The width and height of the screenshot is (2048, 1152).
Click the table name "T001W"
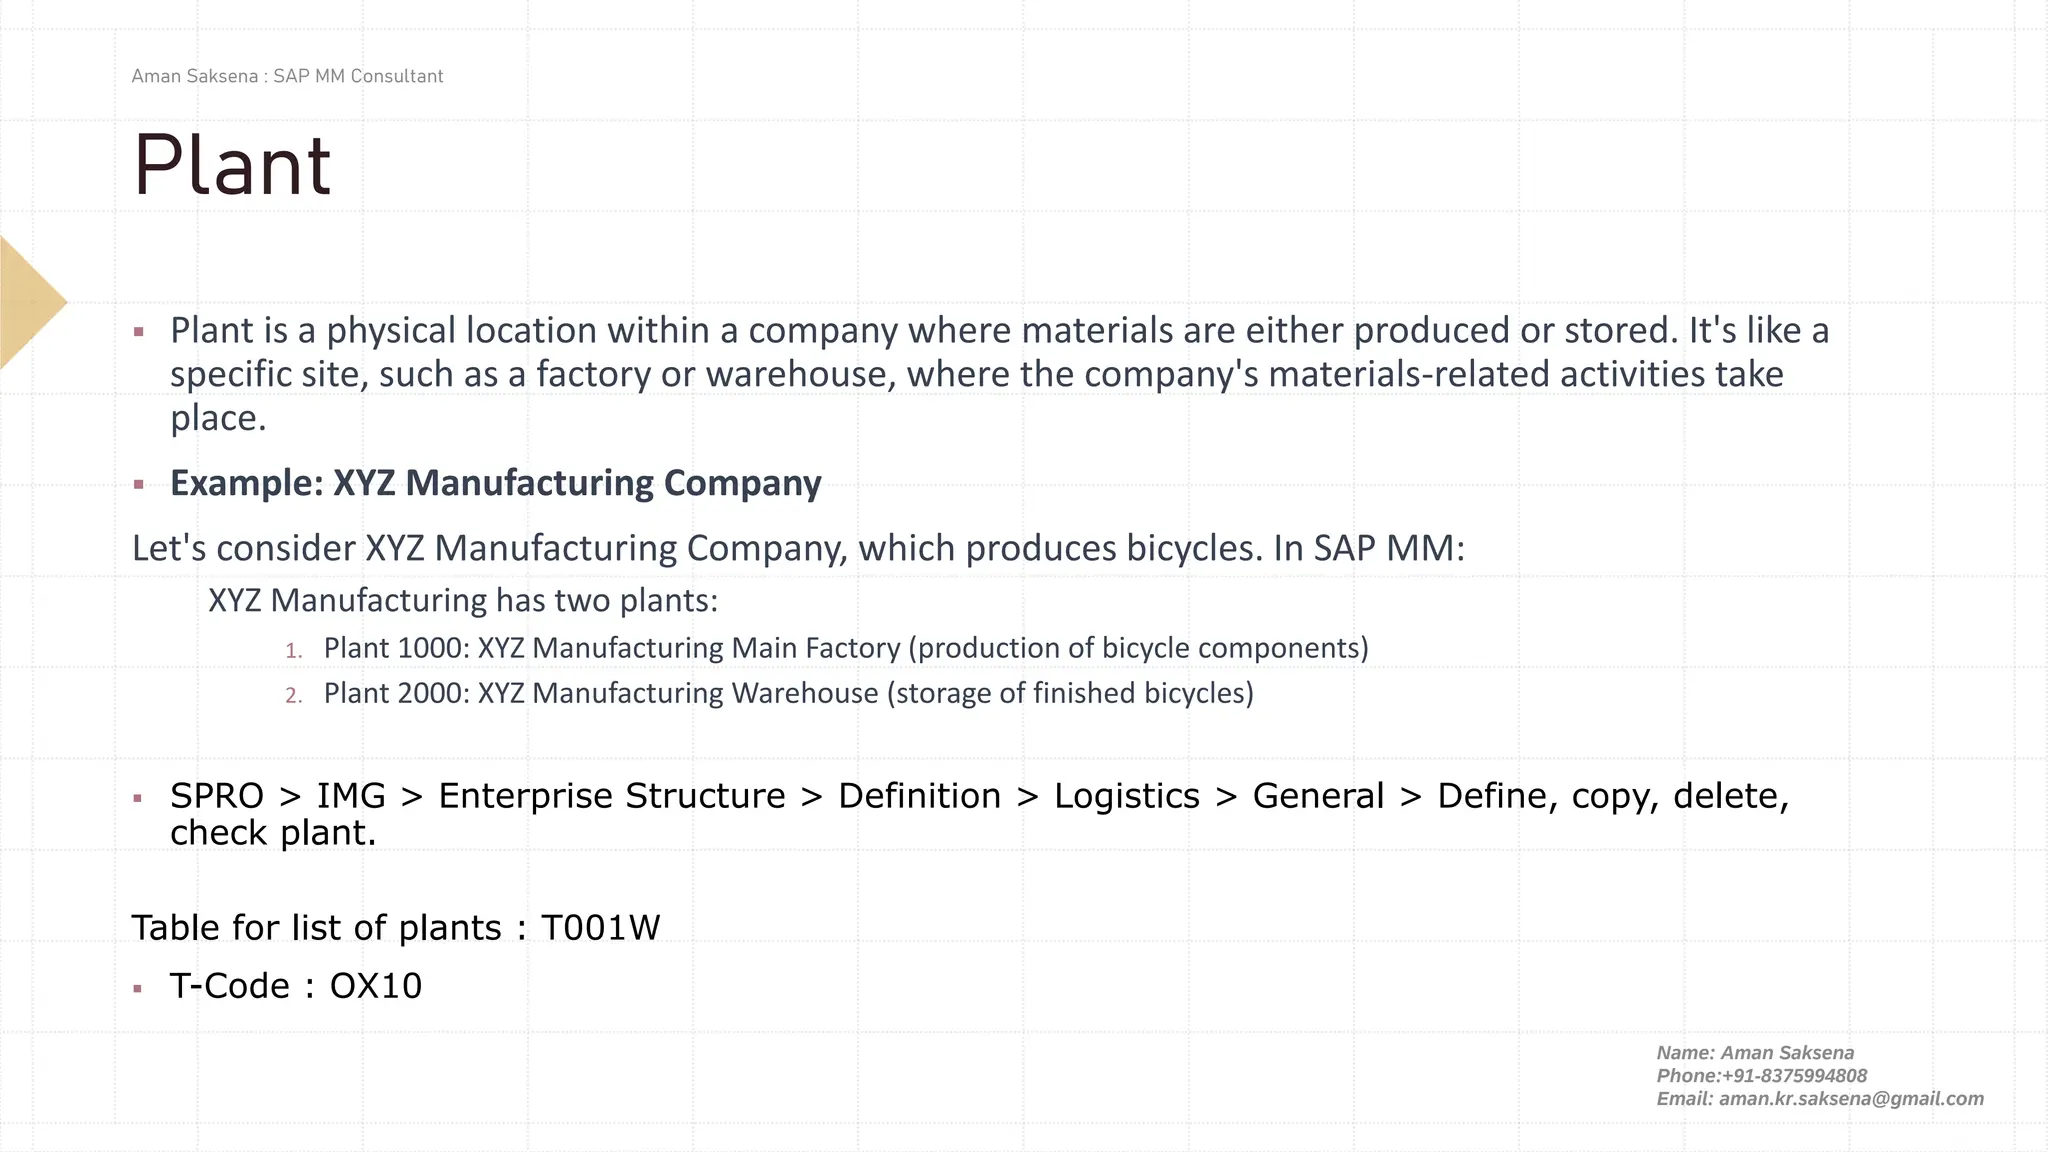coord(600,928)
